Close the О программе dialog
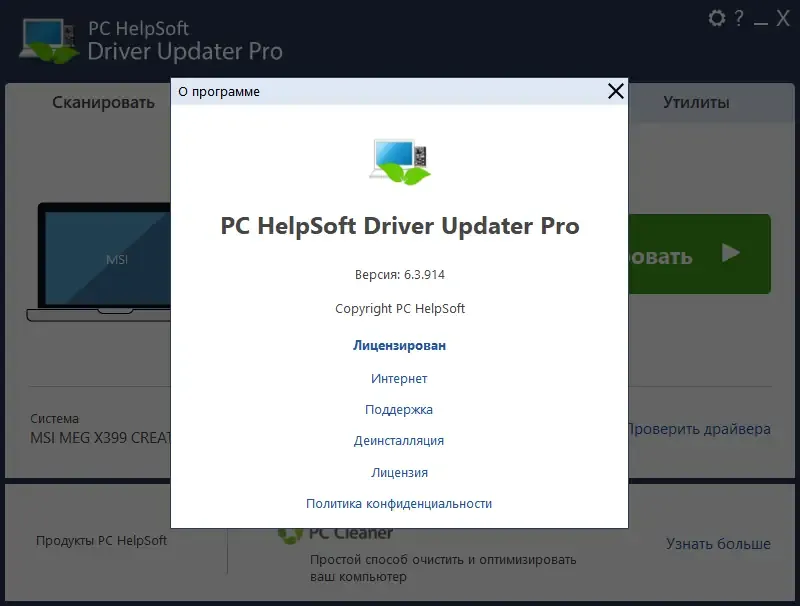The image size is (800, 606). [x=616, y=91]
